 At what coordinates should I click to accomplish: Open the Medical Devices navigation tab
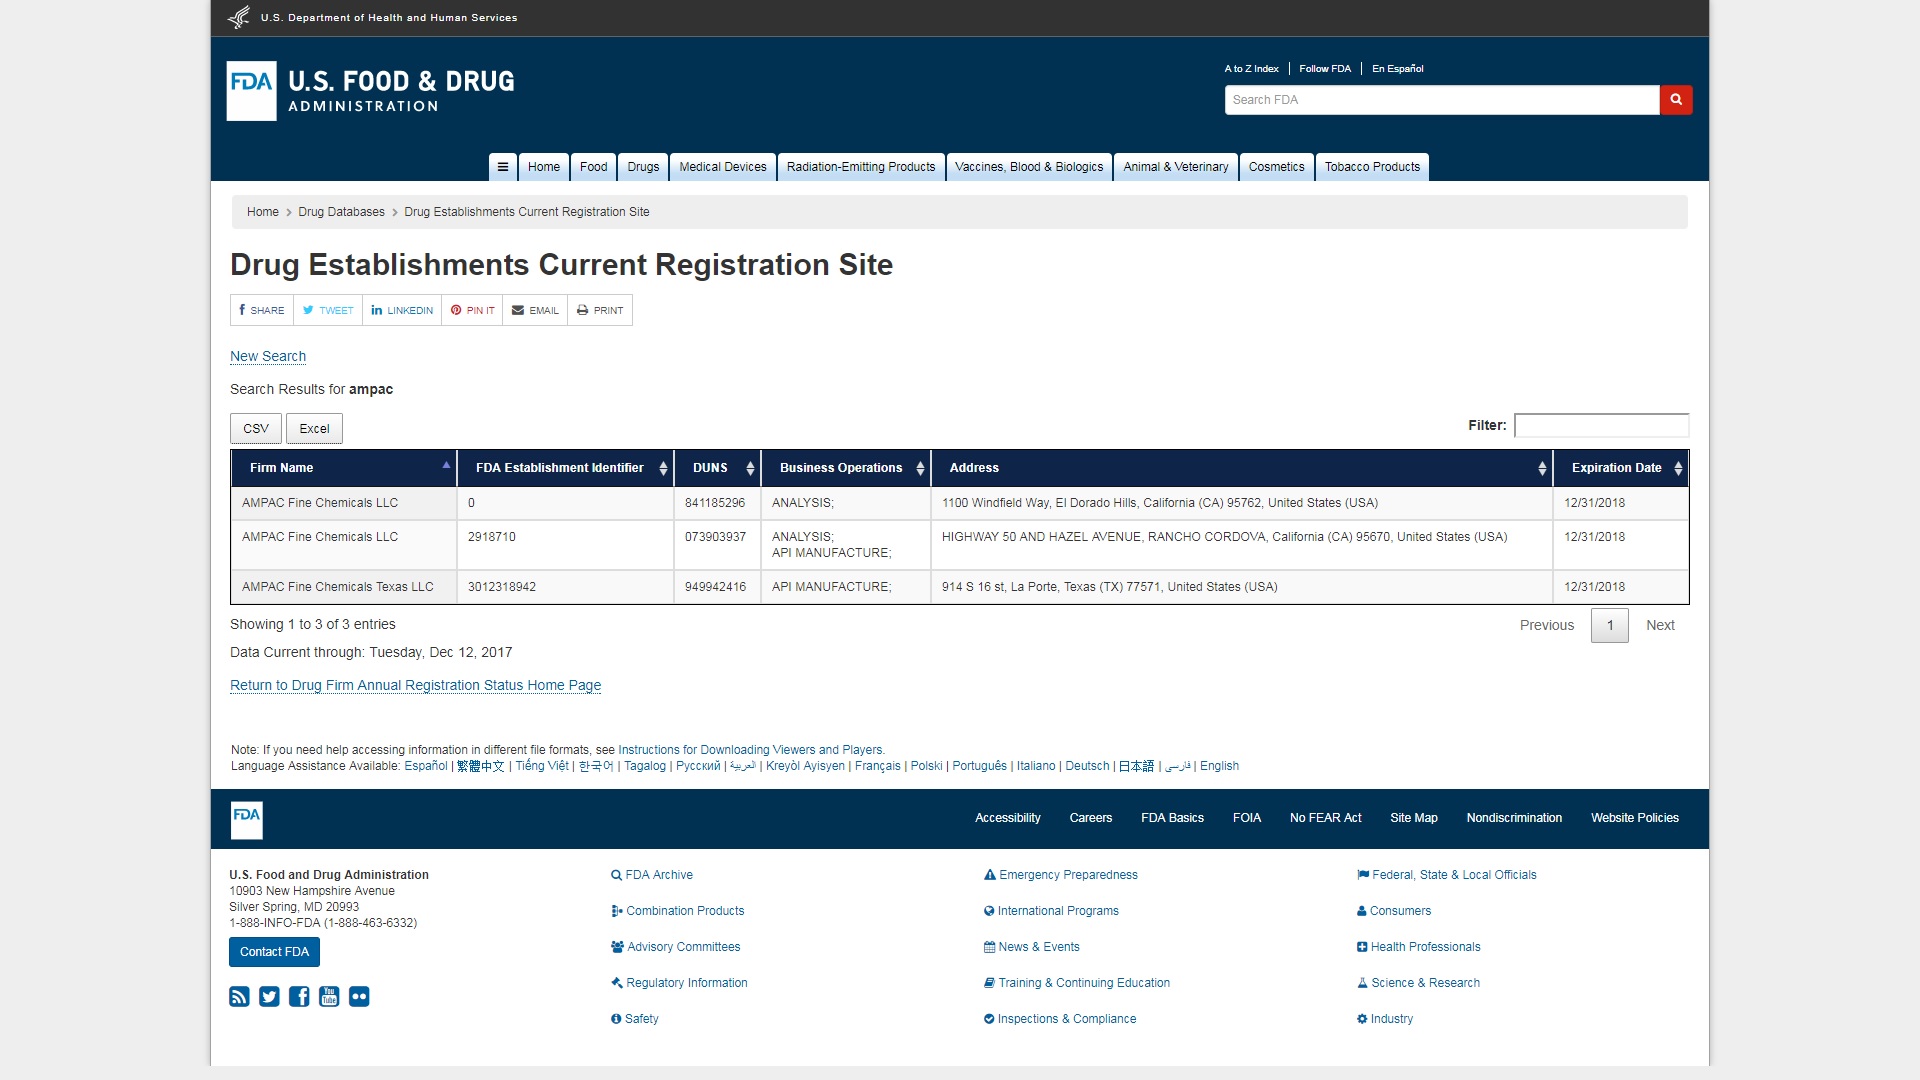[722, 167]
